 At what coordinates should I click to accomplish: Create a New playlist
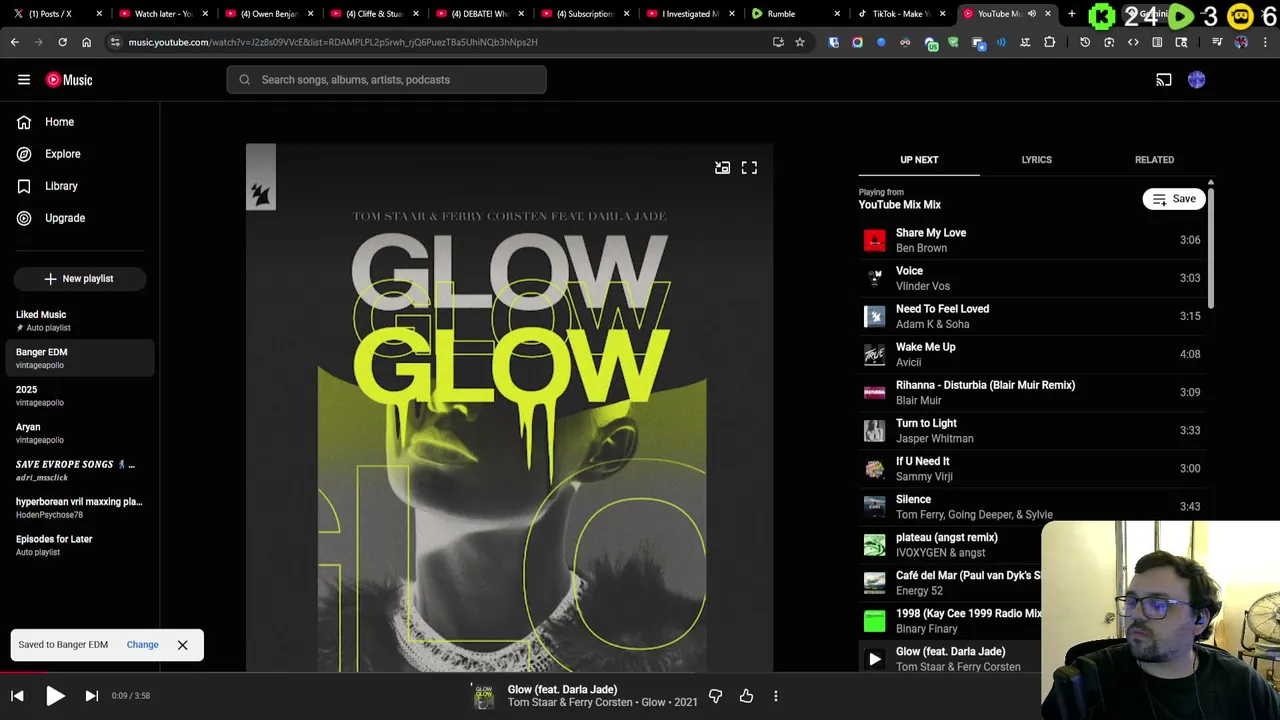click(x=80, y=279)
